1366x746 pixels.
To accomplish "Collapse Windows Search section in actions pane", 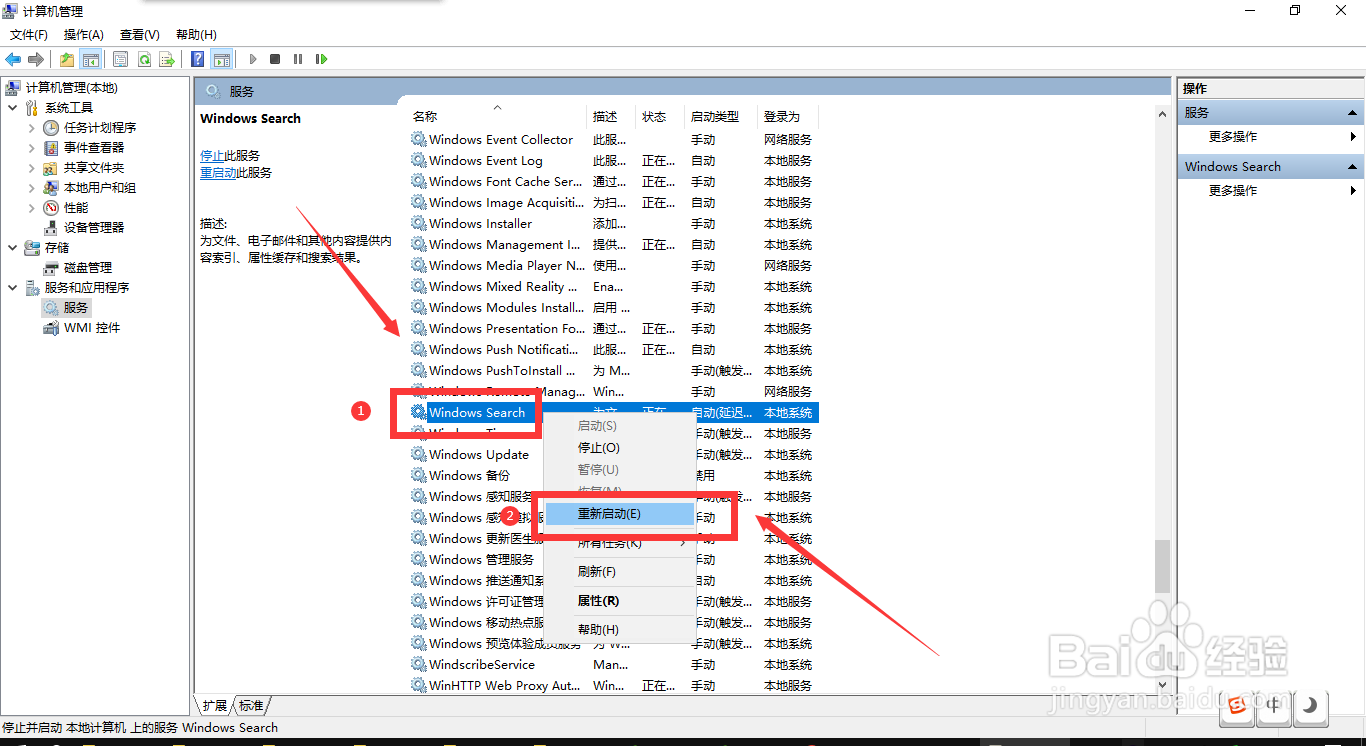I will pos(1352,167).
